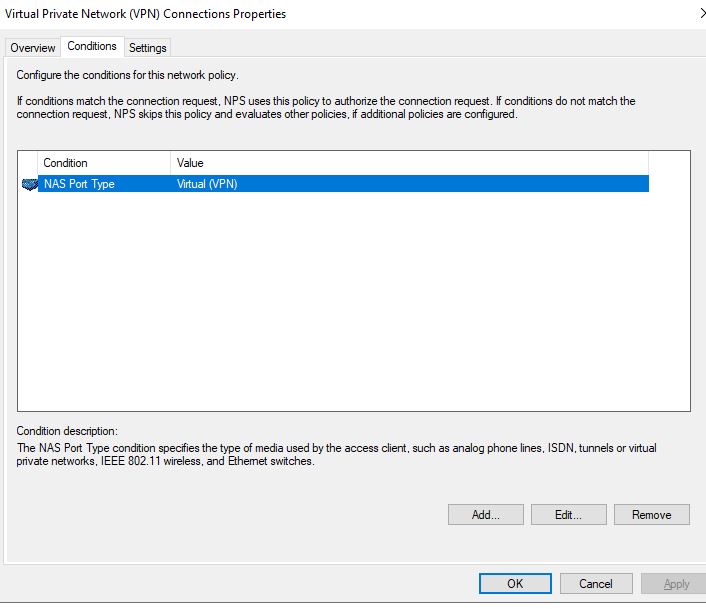Sort by the Value column header

pyautogui.click(x=410, y=163)
